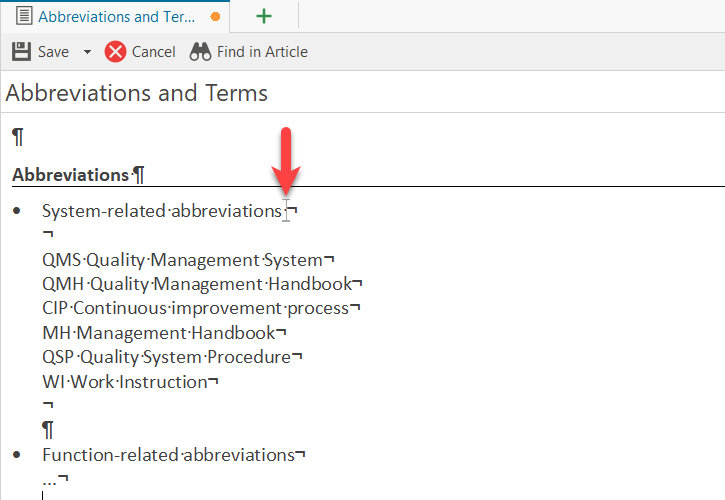Viewport: 725px width, 500px height.
Task: Click the ellipsis line under Function-related abbreviations
Action: tap(50, 479)
